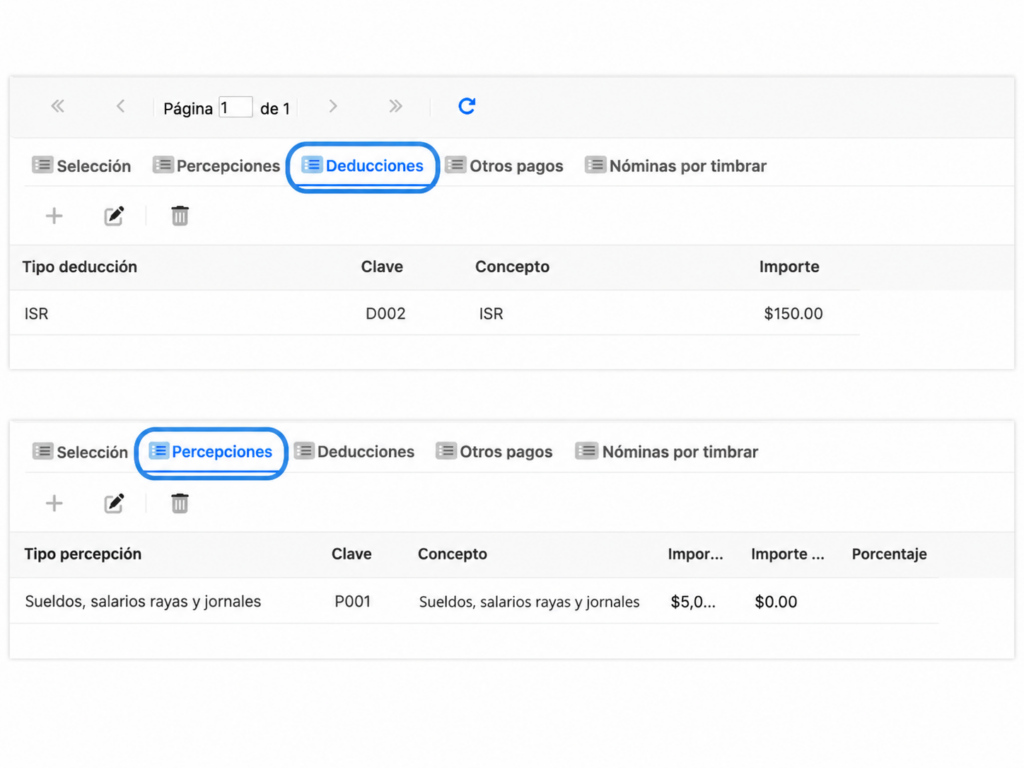The image size is (1024, 768).
Task: Delete deduction with trash icon
Action: click(x=180, y=216)
